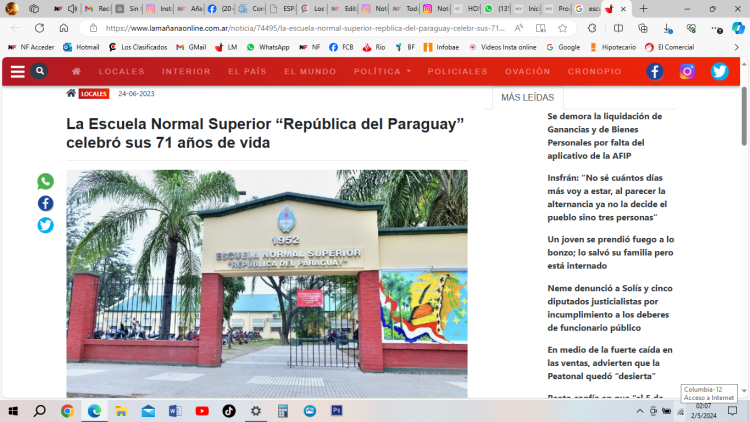Open El Mundo section

click(x=310, y=71)
